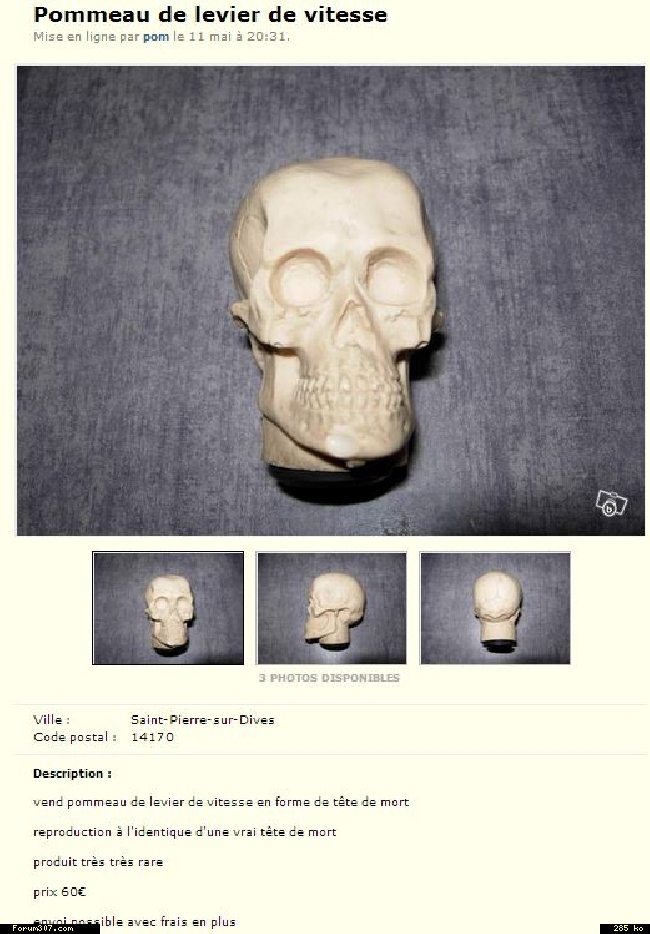Click the camera watermark icon on the main photo
The height and width of the screenshot is (934, 650).
click(x=611, y=503)
